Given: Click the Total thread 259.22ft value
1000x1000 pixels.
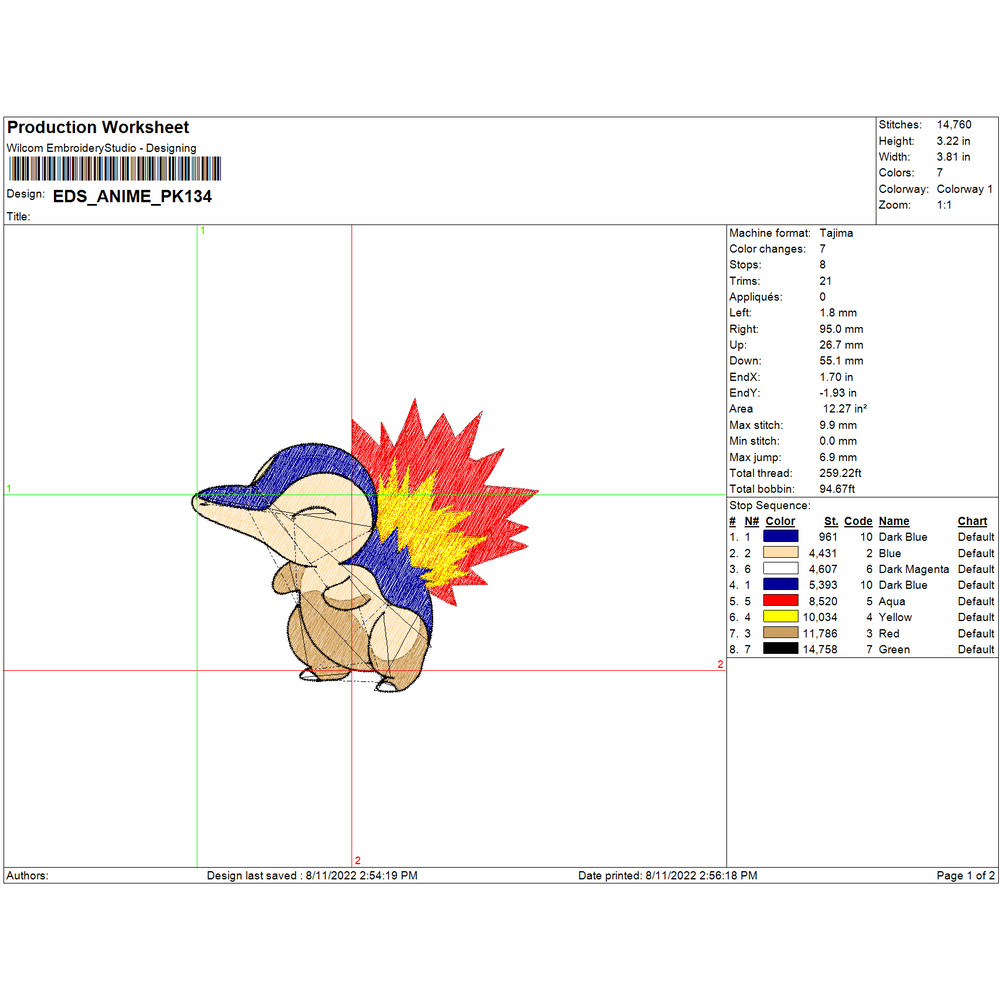Looking at the screenshot, I should (x=843, y=473).
